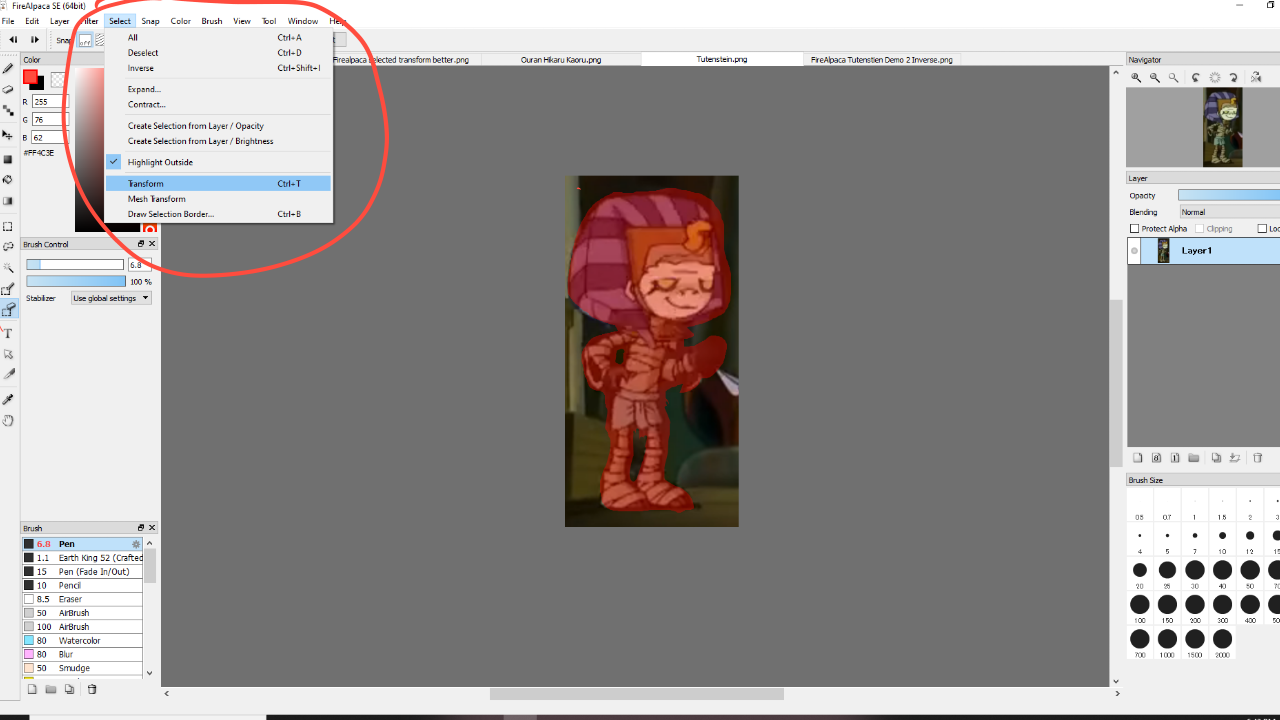1280x720 pixels.
Task: Create a new brush in Brush panel
Action: click(x=32, y=689)
